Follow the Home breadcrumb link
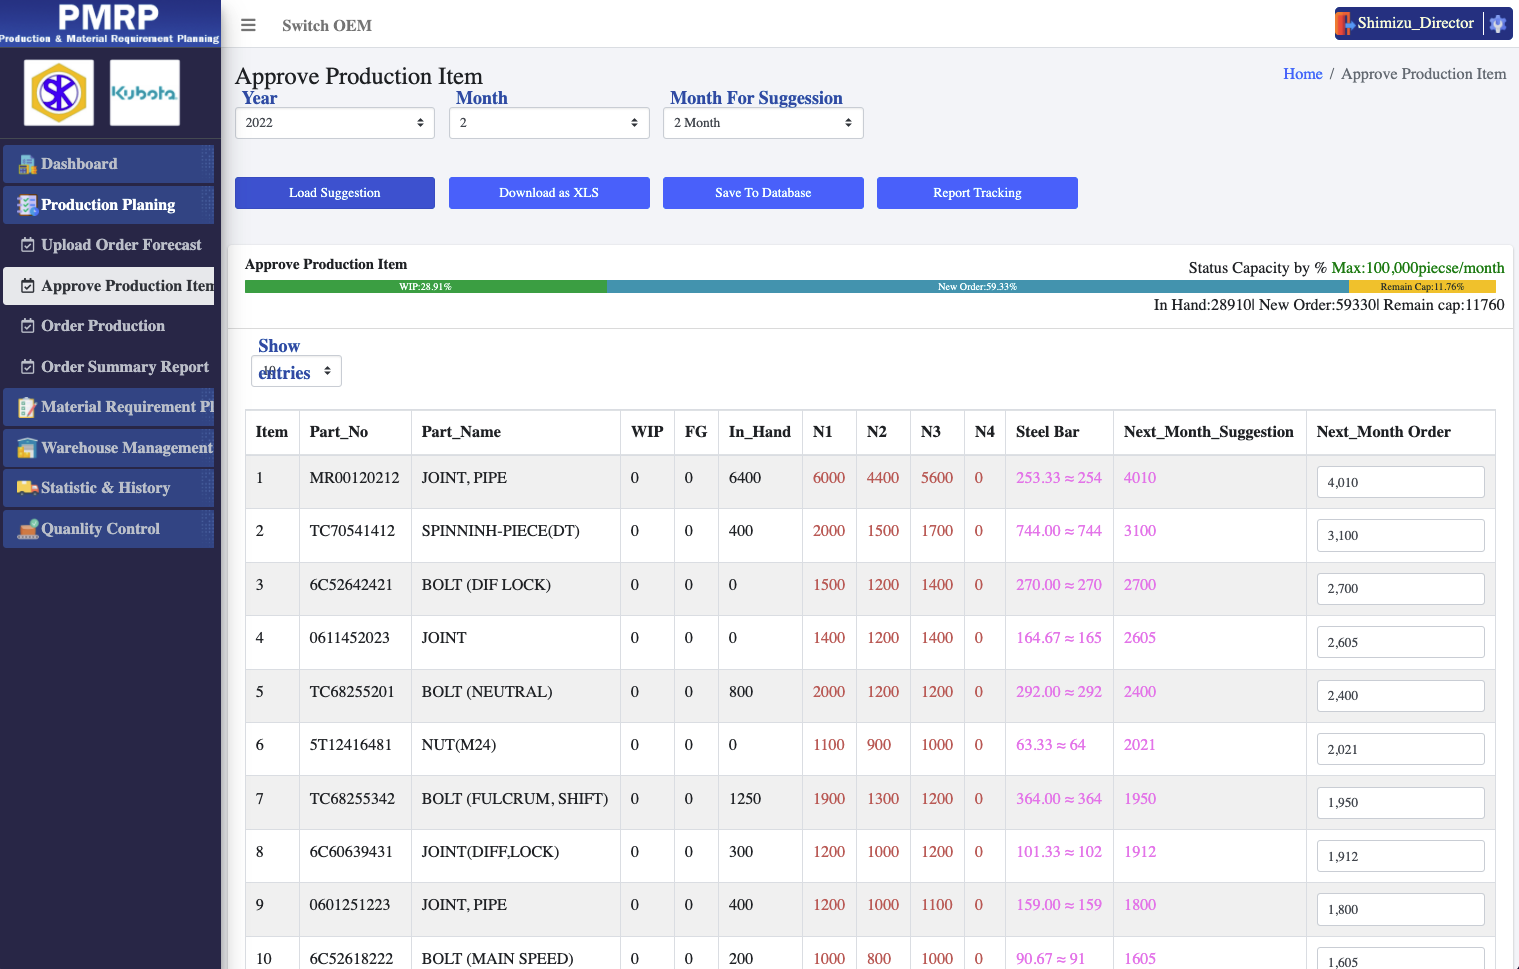The width and height of the screenshot is (1519, 969). click(x=1302, y=74)
